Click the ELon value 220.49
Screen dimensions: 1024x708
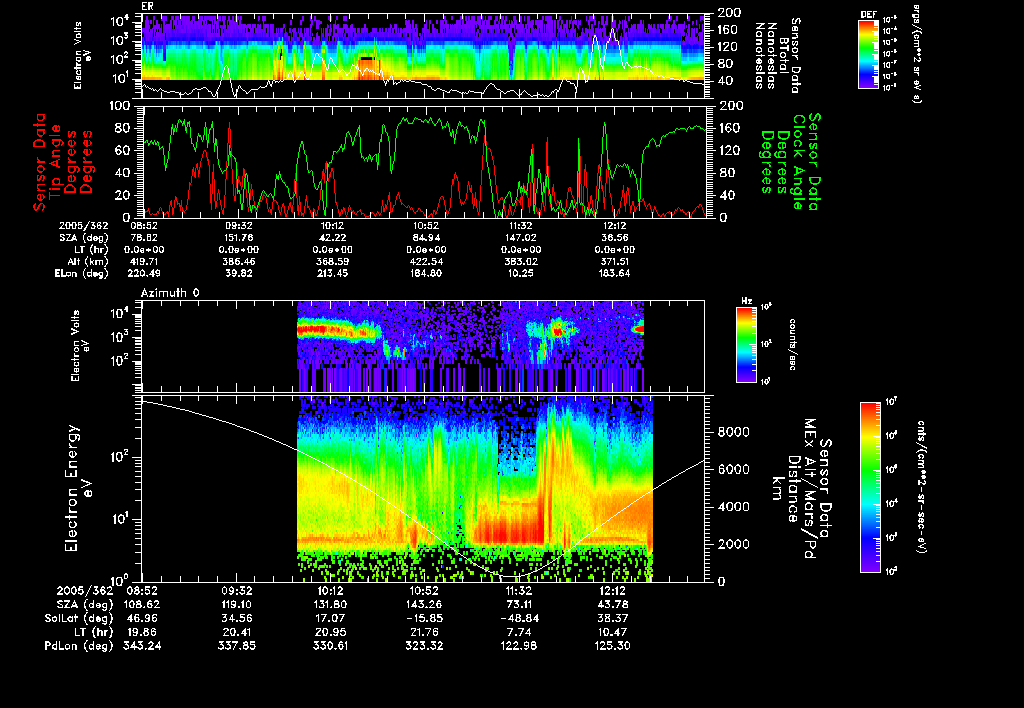[x=145, y=273]
